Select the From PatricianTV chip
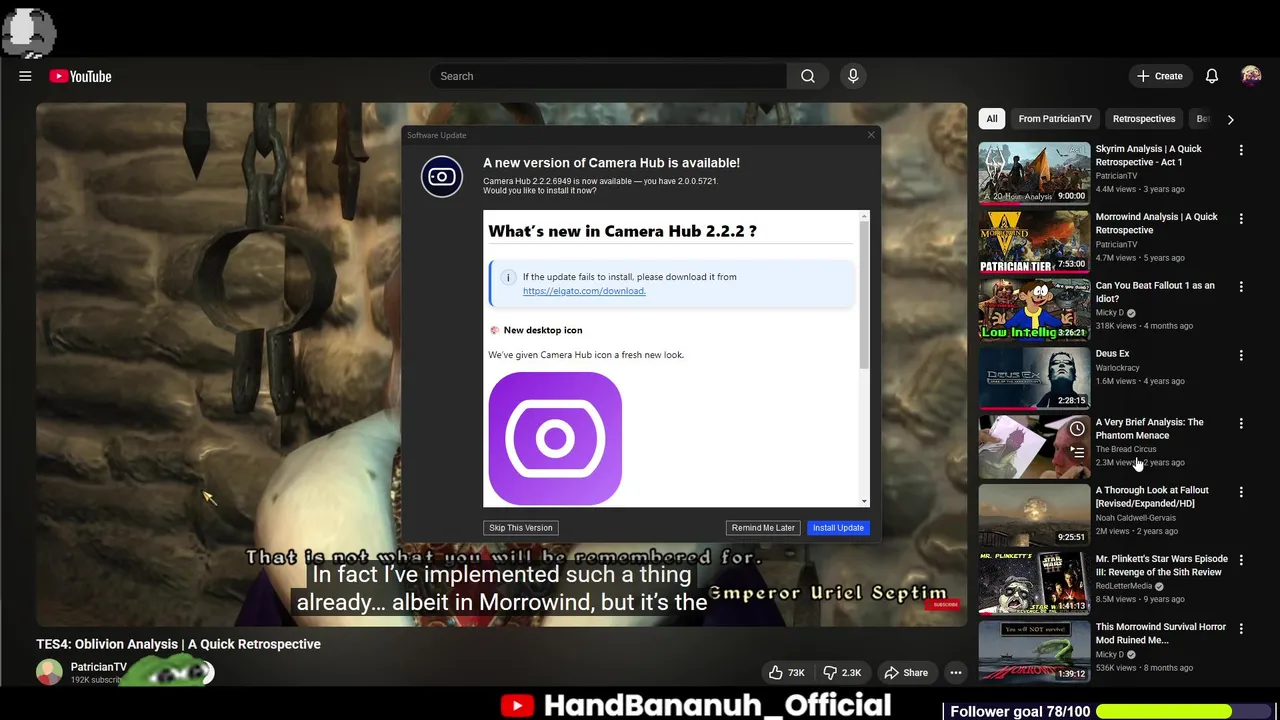 point(1055,119)
